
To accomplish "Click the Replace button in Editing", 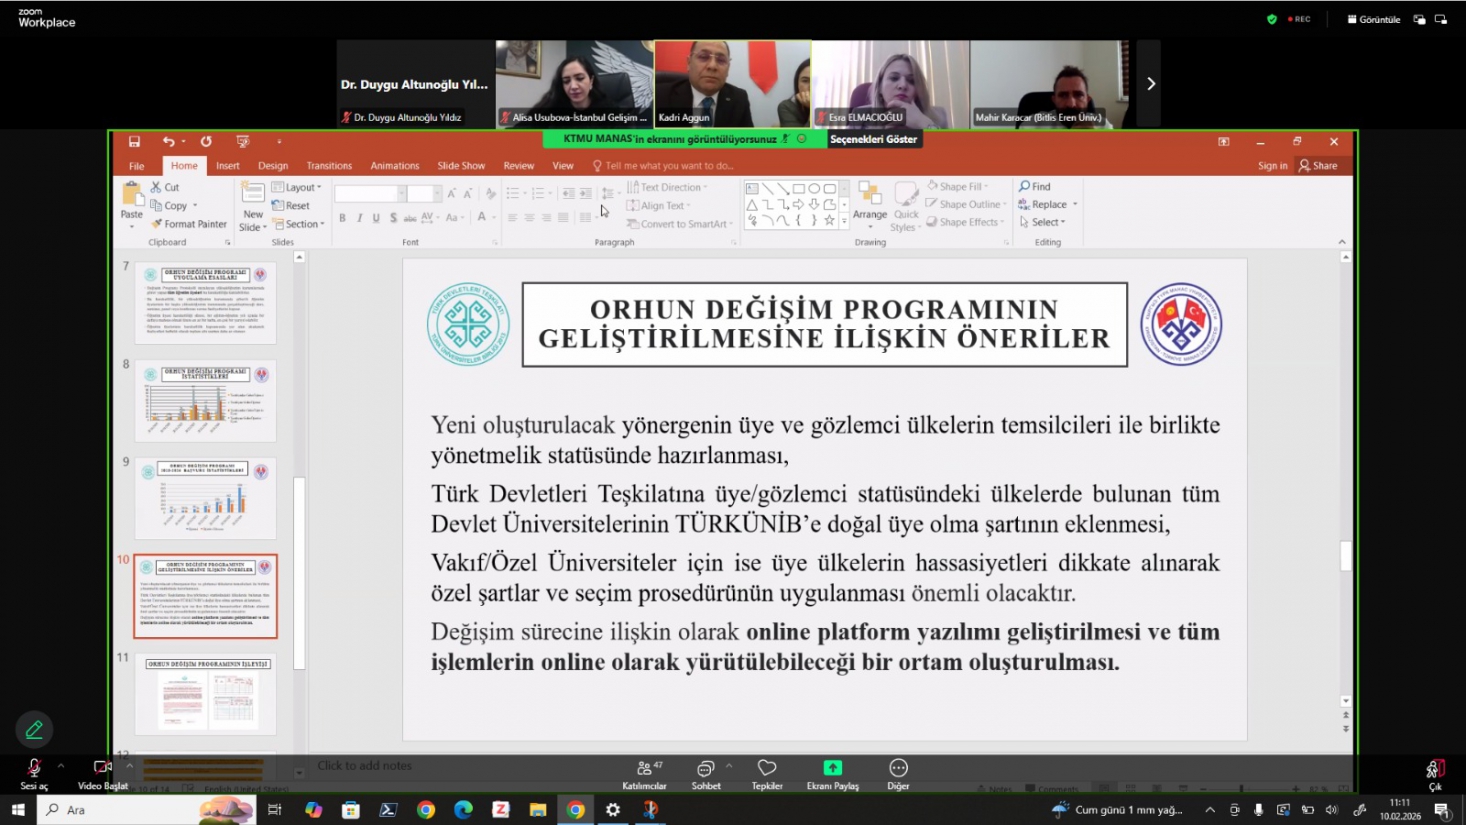I will tap(1048, 204).
